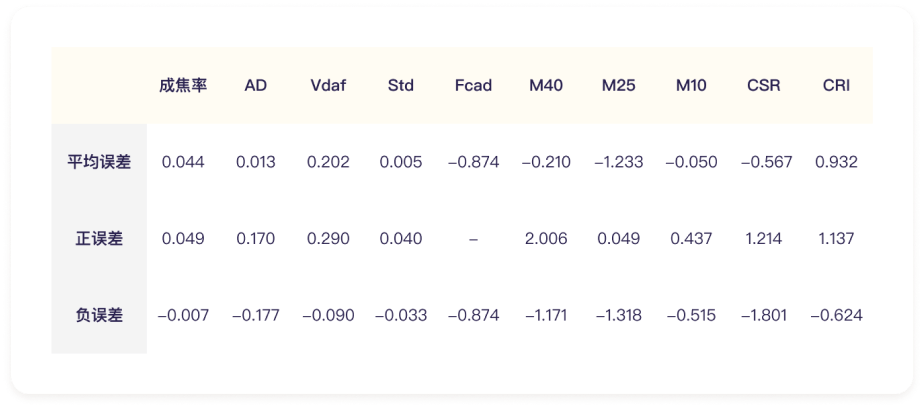922x407 pixels.
Task: Select the M10 column header
Action: [x=691, y=86]
